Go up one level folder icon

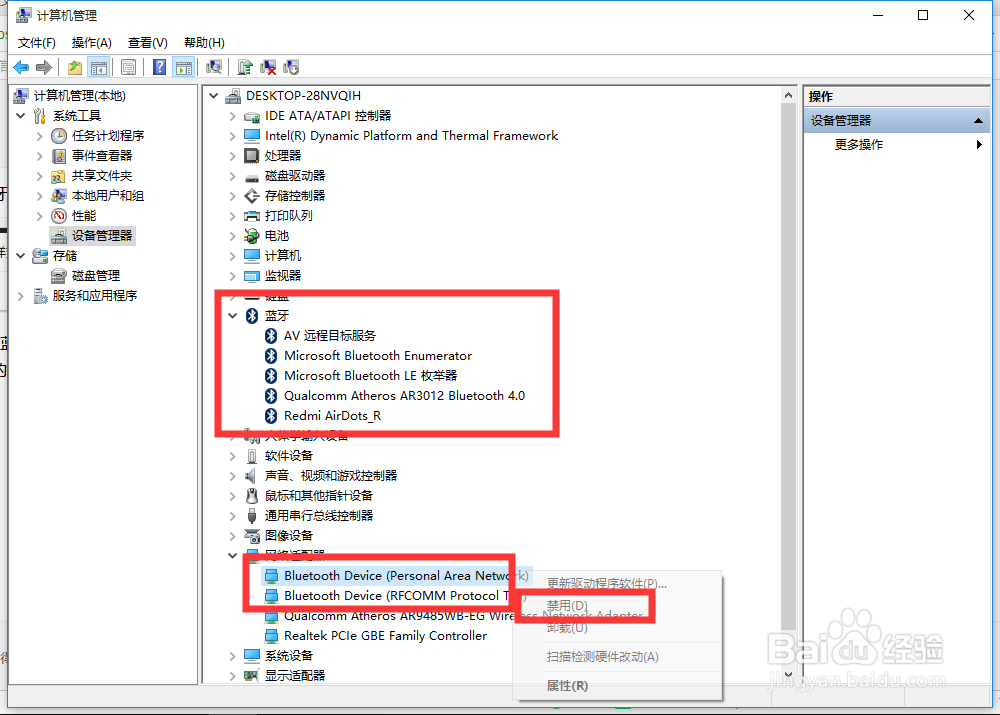coord(75,67)
